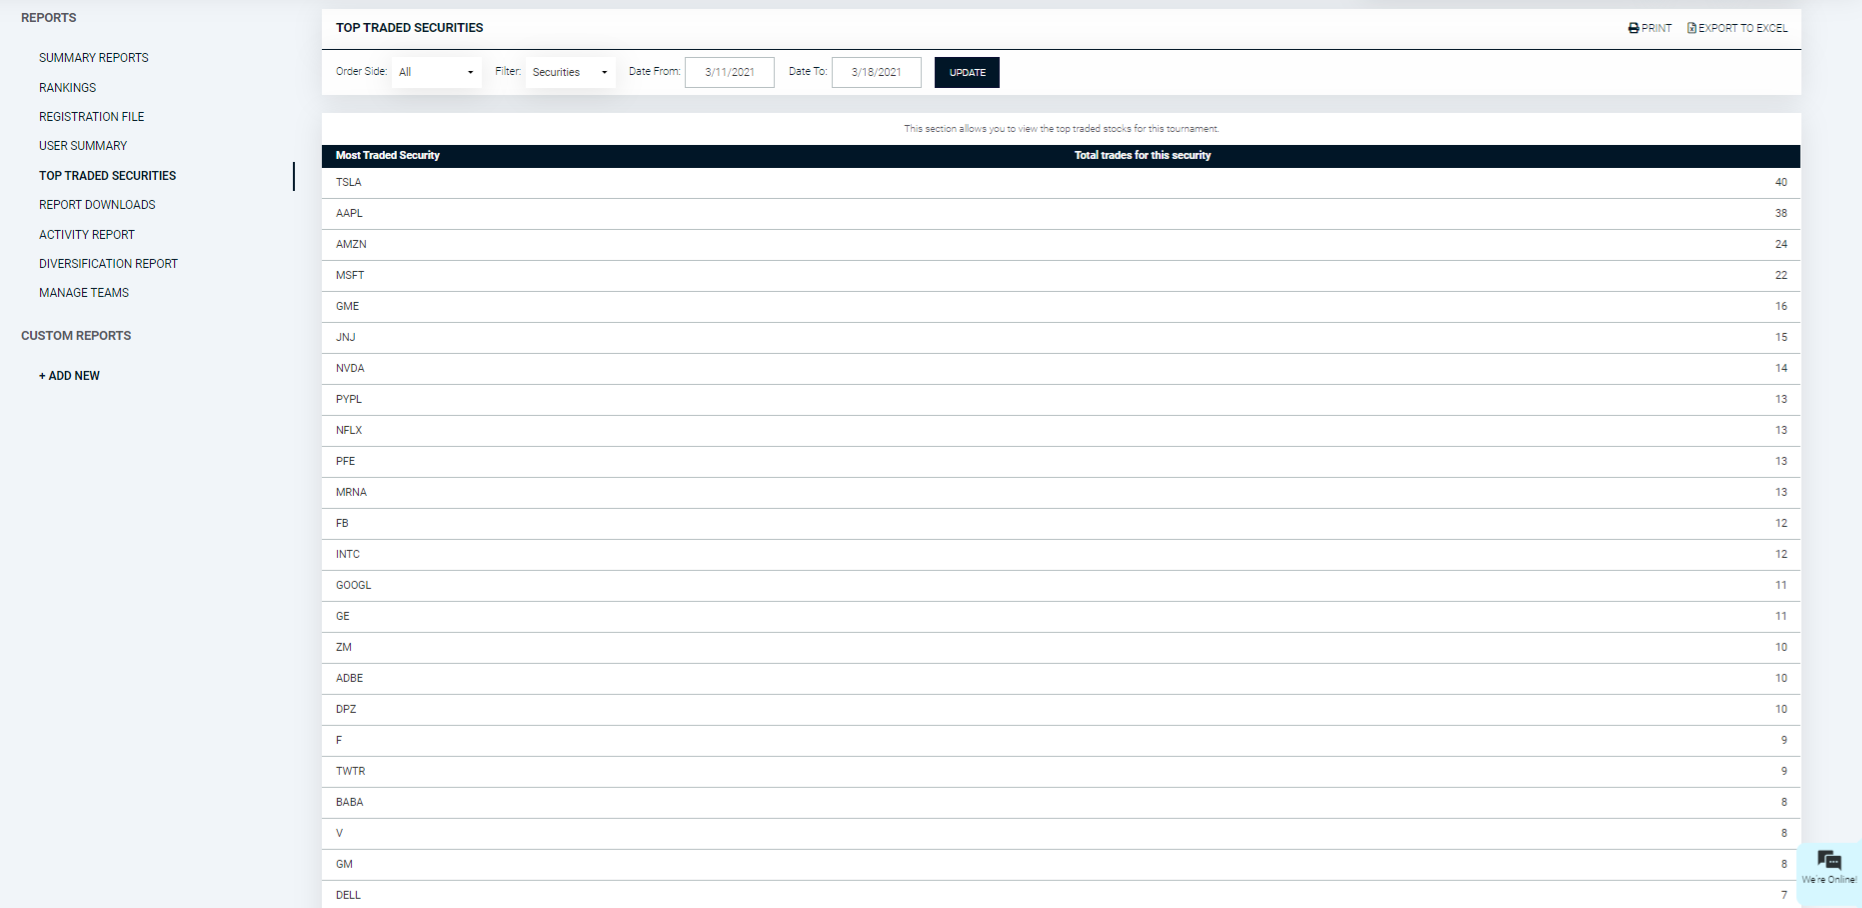Screen dimensions: 1862x908
Task: Select the MRNA row
Action: click(x=1061, y=492)
